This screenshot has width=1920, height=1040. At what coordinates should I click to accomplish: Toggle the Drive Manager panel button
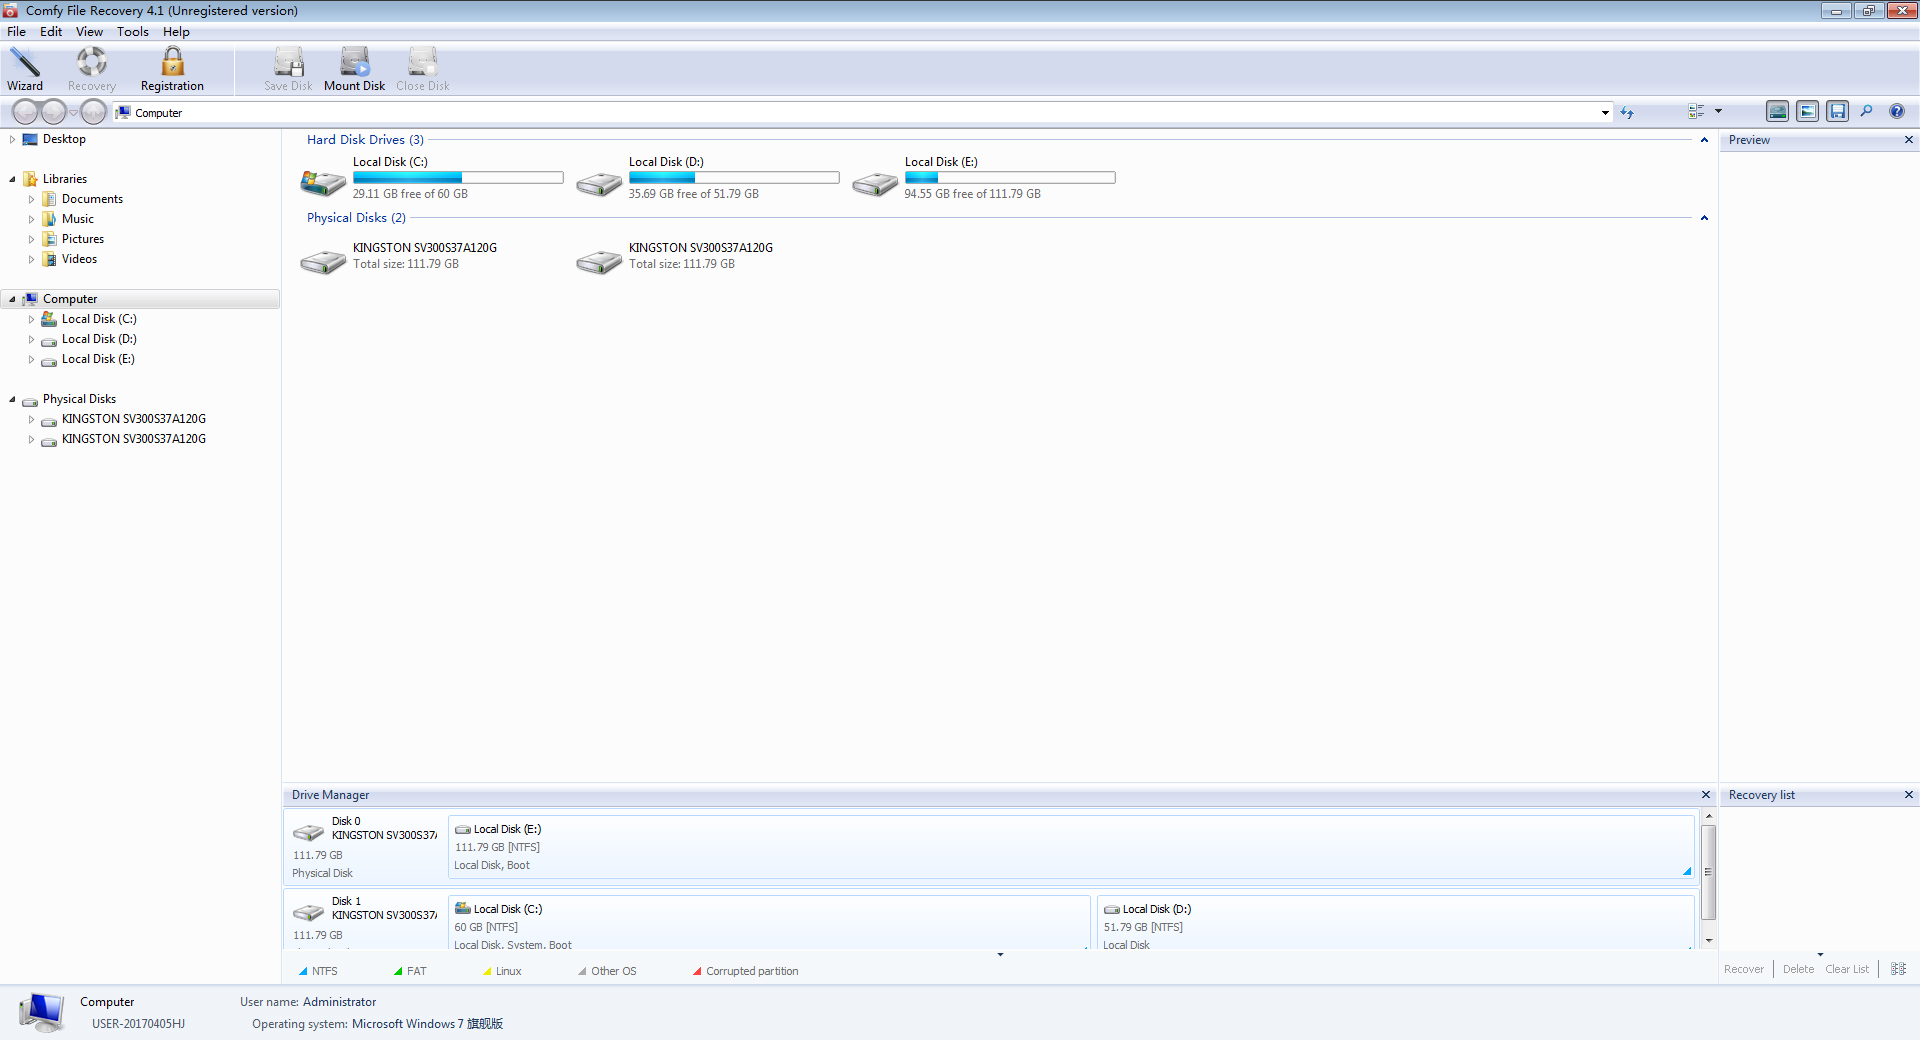click(x=1777, y=112)
